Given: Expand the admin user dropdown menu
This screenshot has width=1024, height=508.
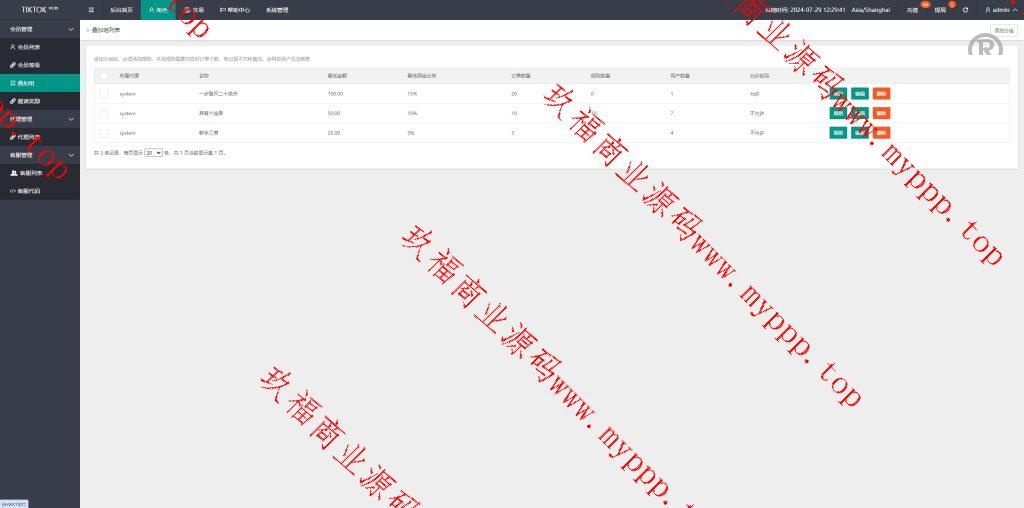Looking at the screenshot, I should click(1000, 9).
